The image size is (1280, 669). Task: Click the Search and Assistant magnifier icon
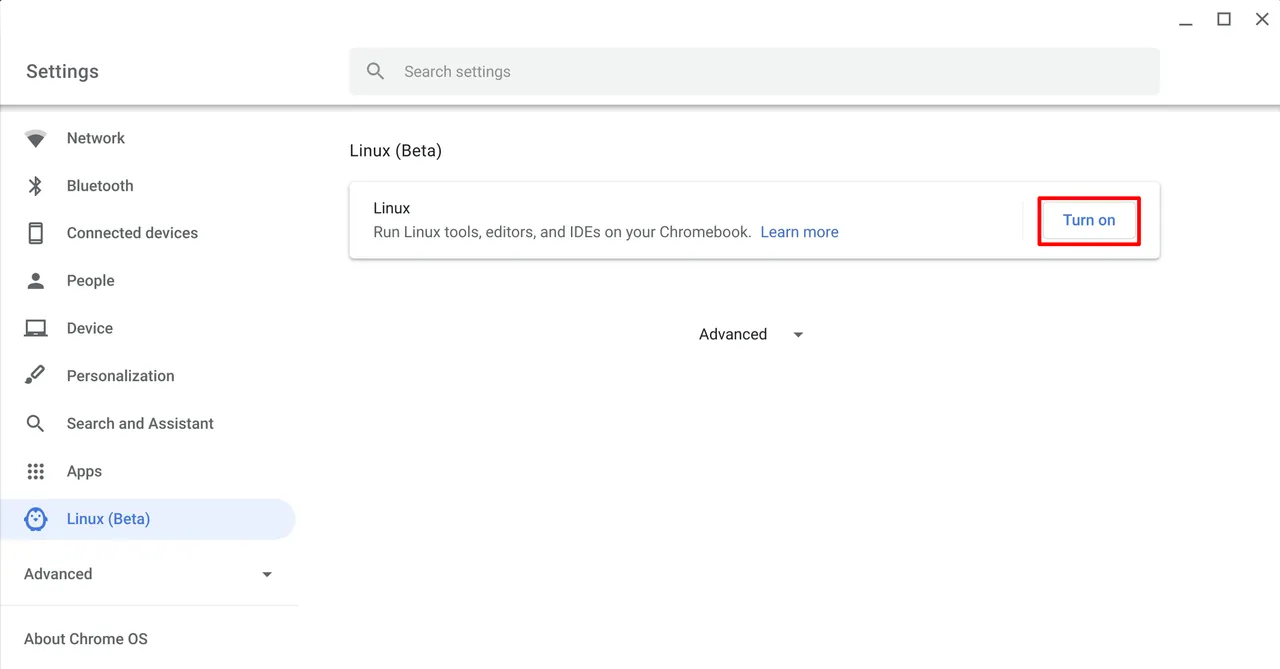pyautogui.click(x=36, y=424)
